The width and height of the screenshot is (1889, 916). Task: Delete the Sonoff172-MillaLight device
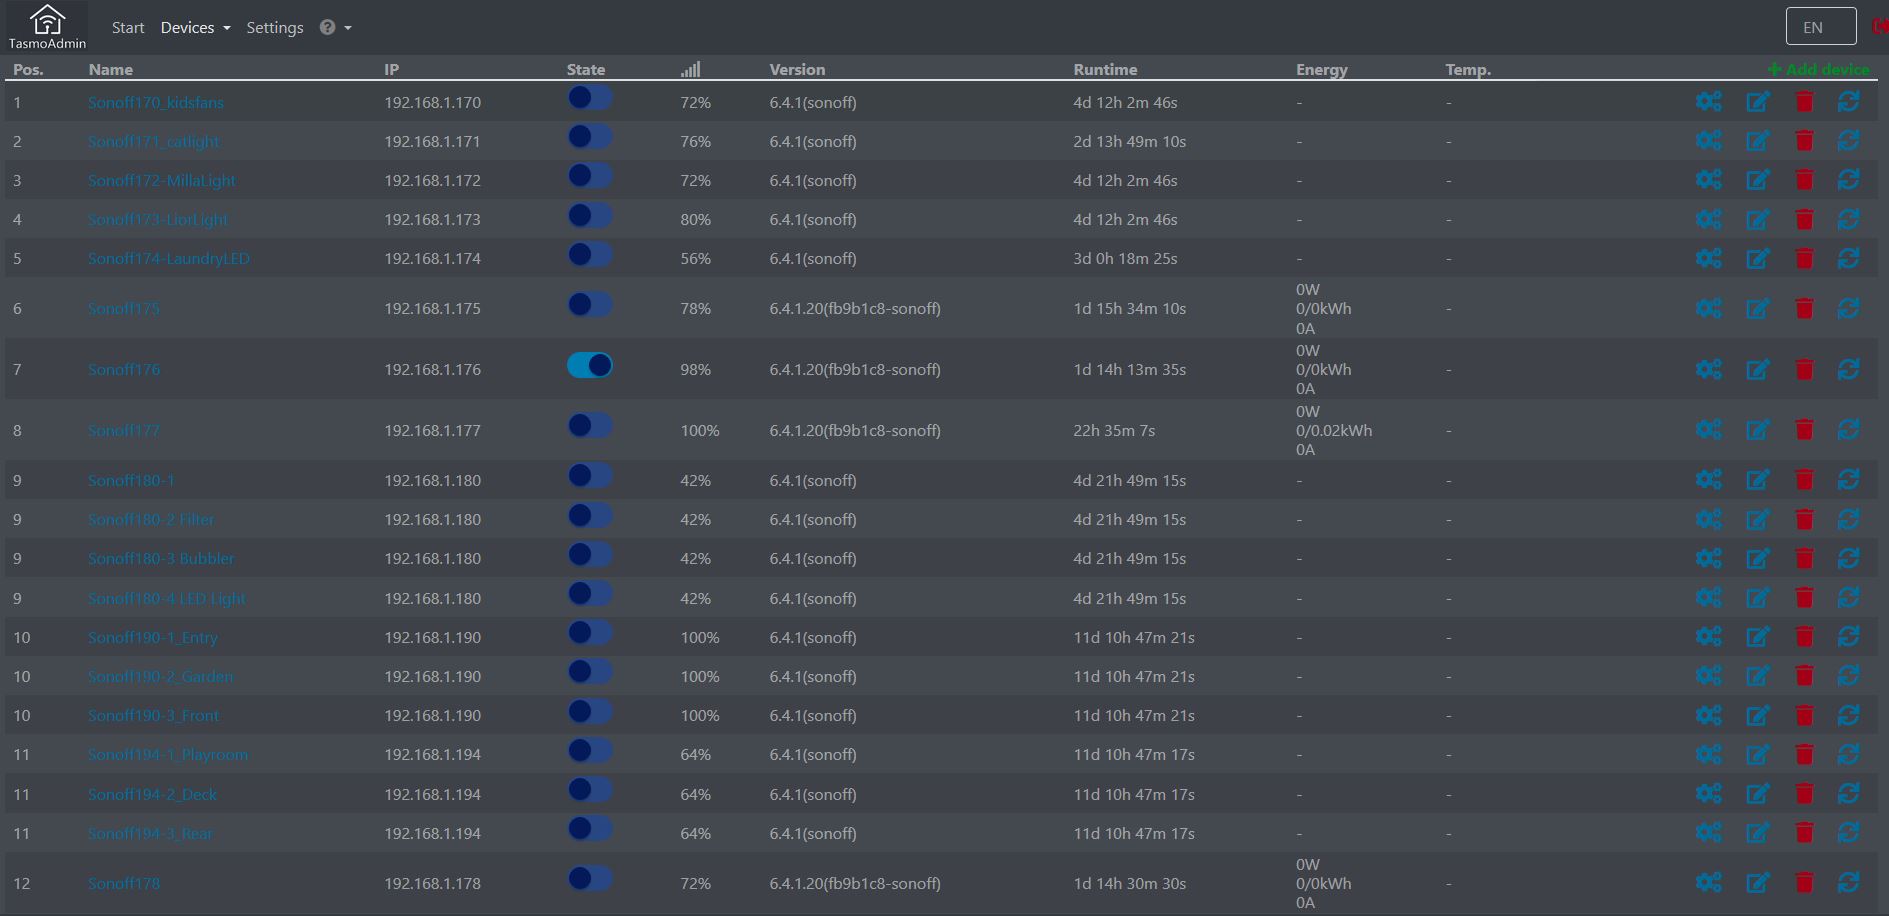tap(1804, 180)
